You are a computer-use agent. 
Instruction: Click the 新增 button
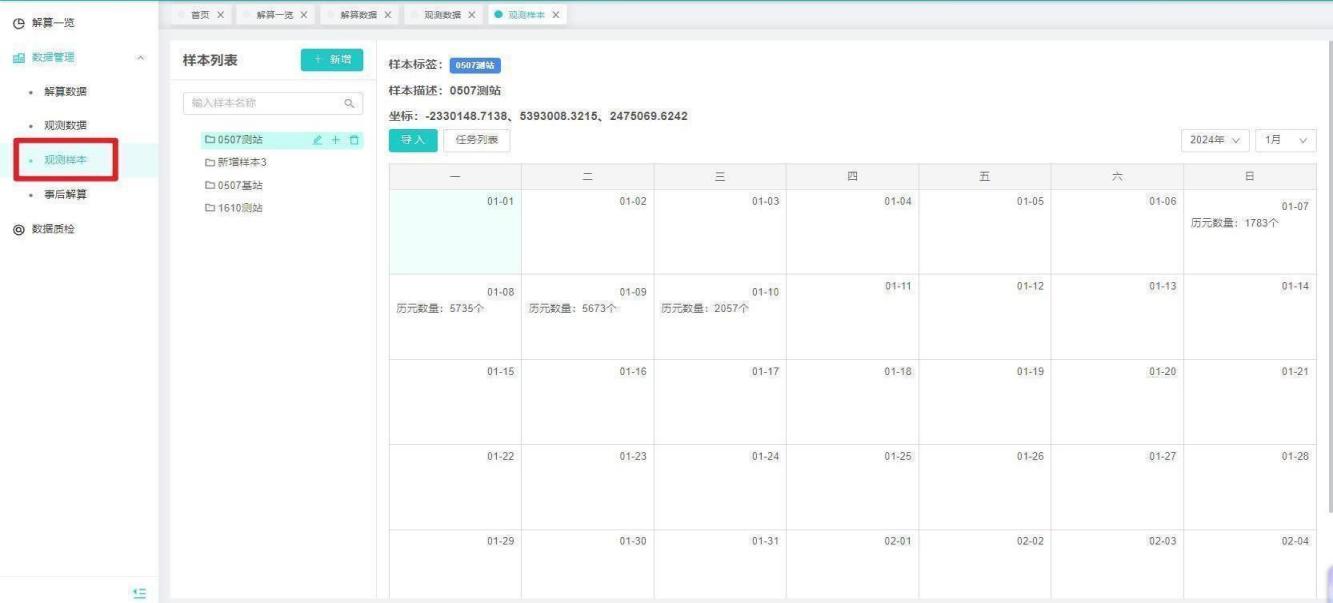[x=332, y=60]
